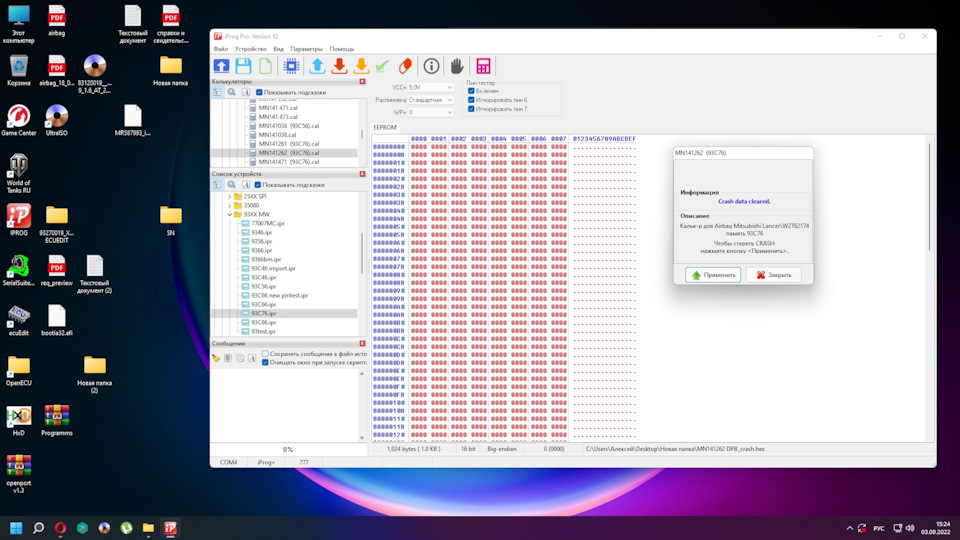Toggle the Включен pin tester checkbox

[471, 91]
